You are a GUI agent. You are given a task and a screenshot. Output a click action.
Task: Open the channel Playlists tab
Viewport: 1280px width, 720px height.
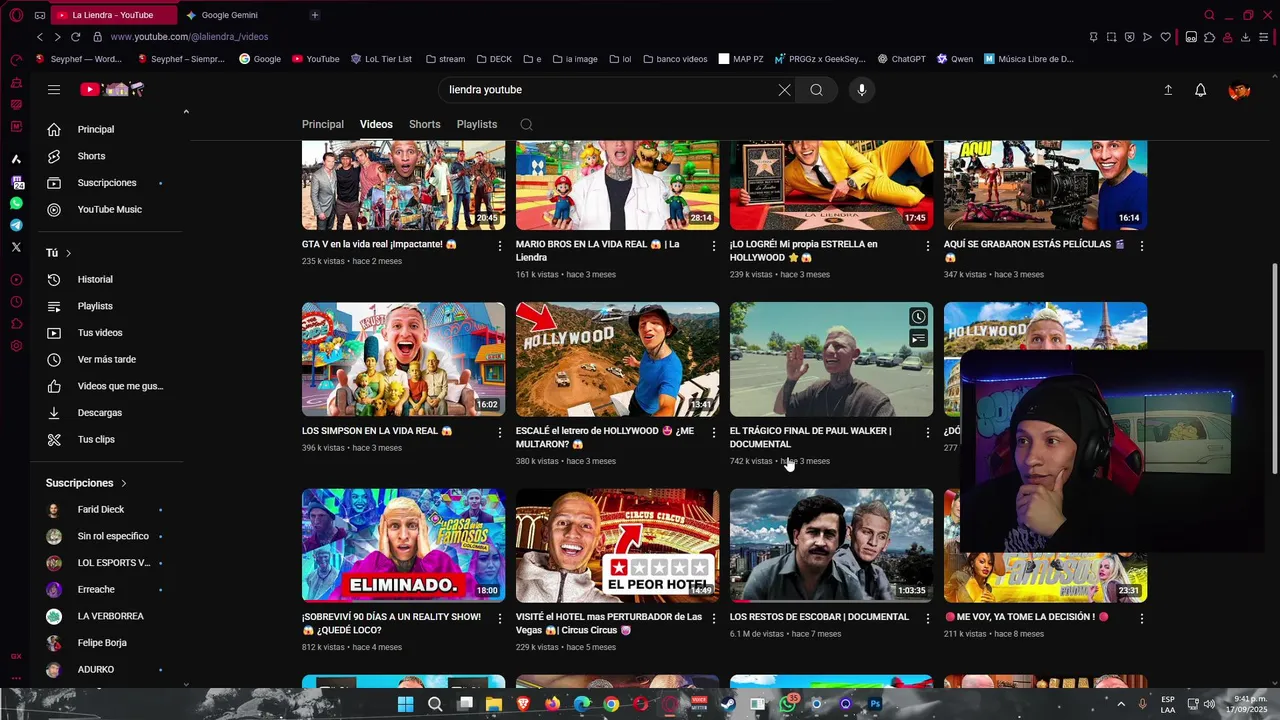click(x=477, y=124)
